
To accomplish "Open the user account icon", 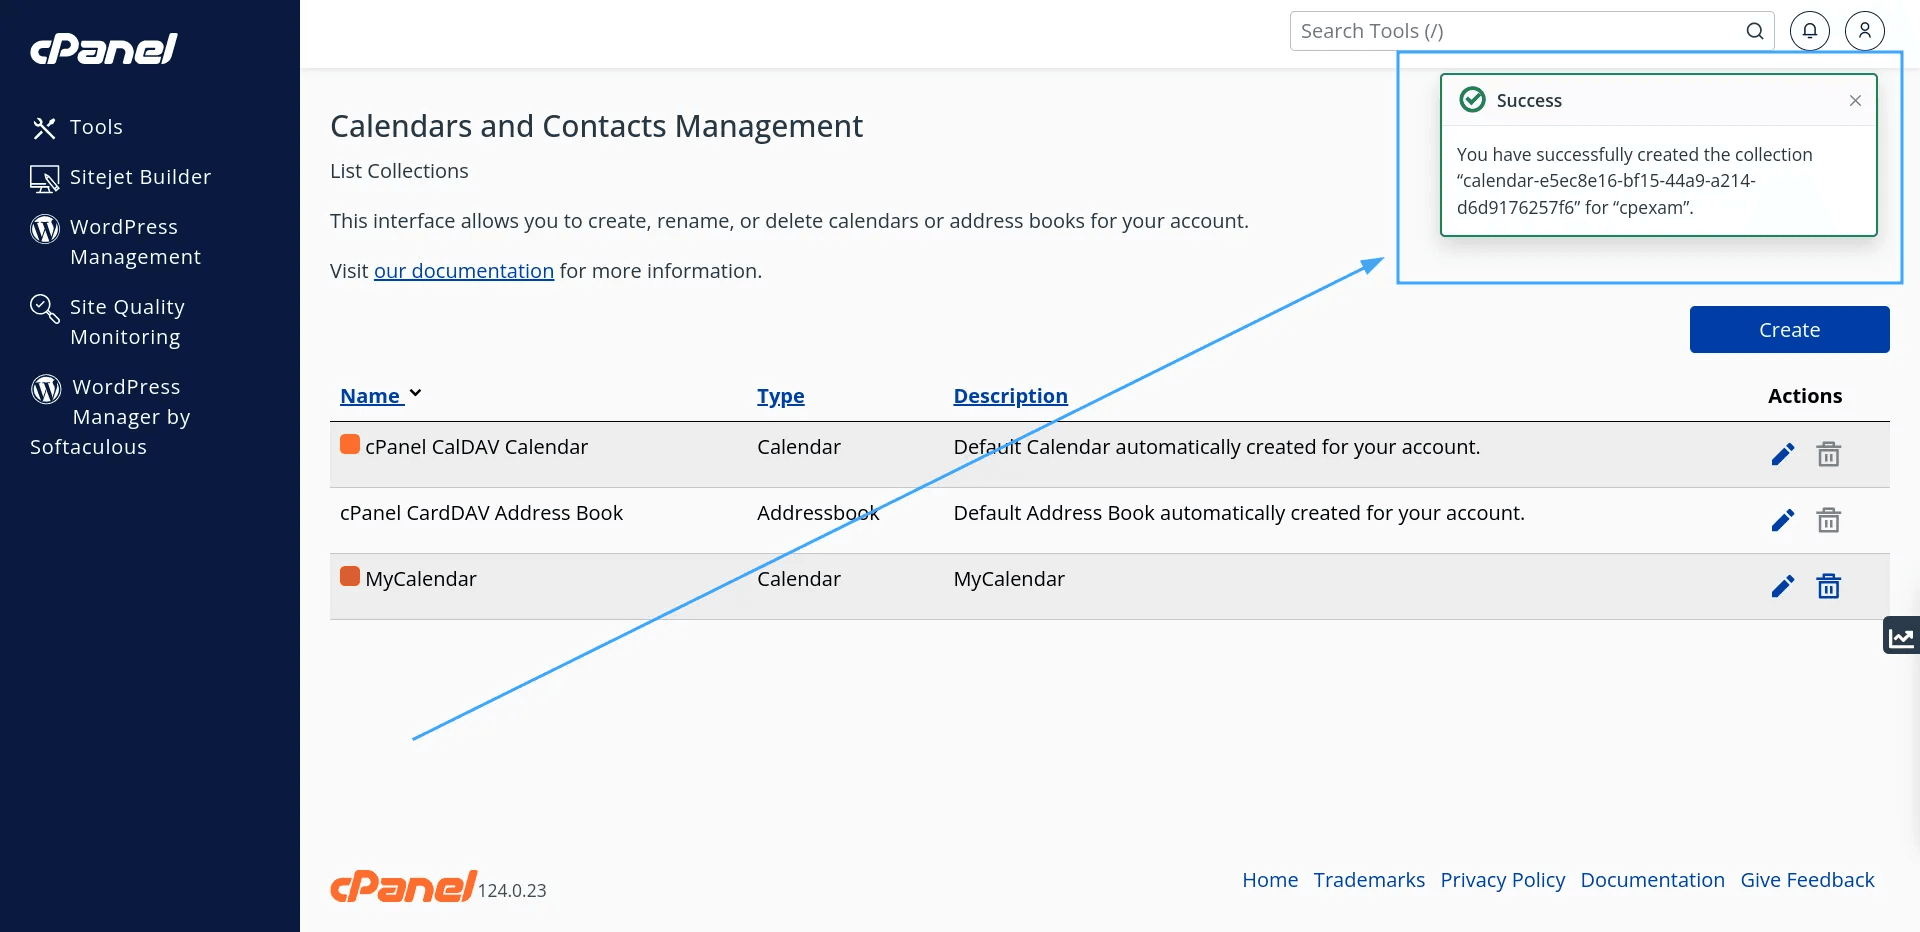I will click(1864, 31).
